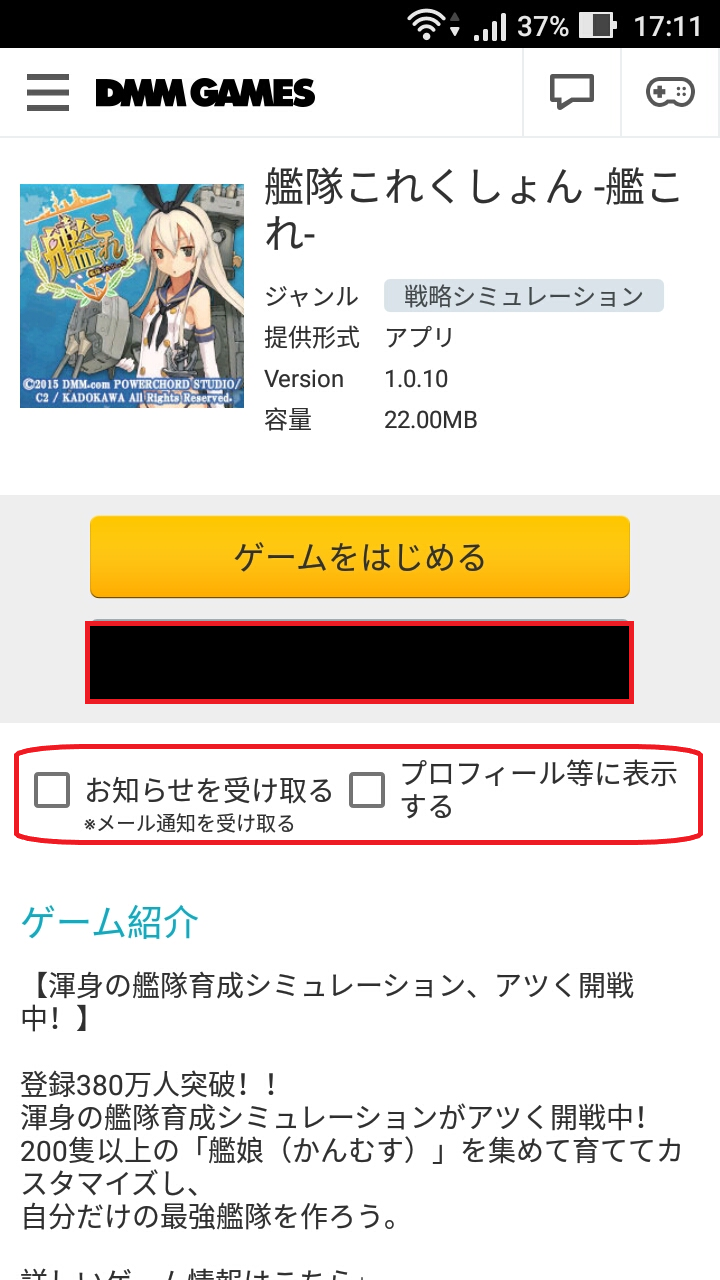Tap the お知らせを受け取る label text
The image size is (720, 1280).
point(208,790)
